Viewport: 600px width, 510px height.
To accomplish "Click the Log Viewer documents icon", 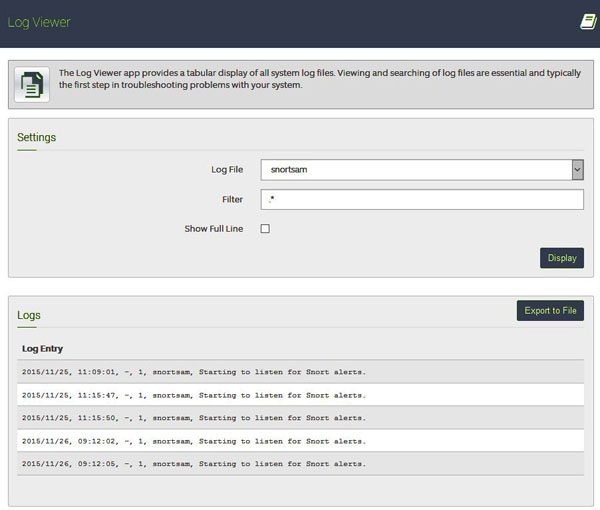I will (x=32, y=85).
